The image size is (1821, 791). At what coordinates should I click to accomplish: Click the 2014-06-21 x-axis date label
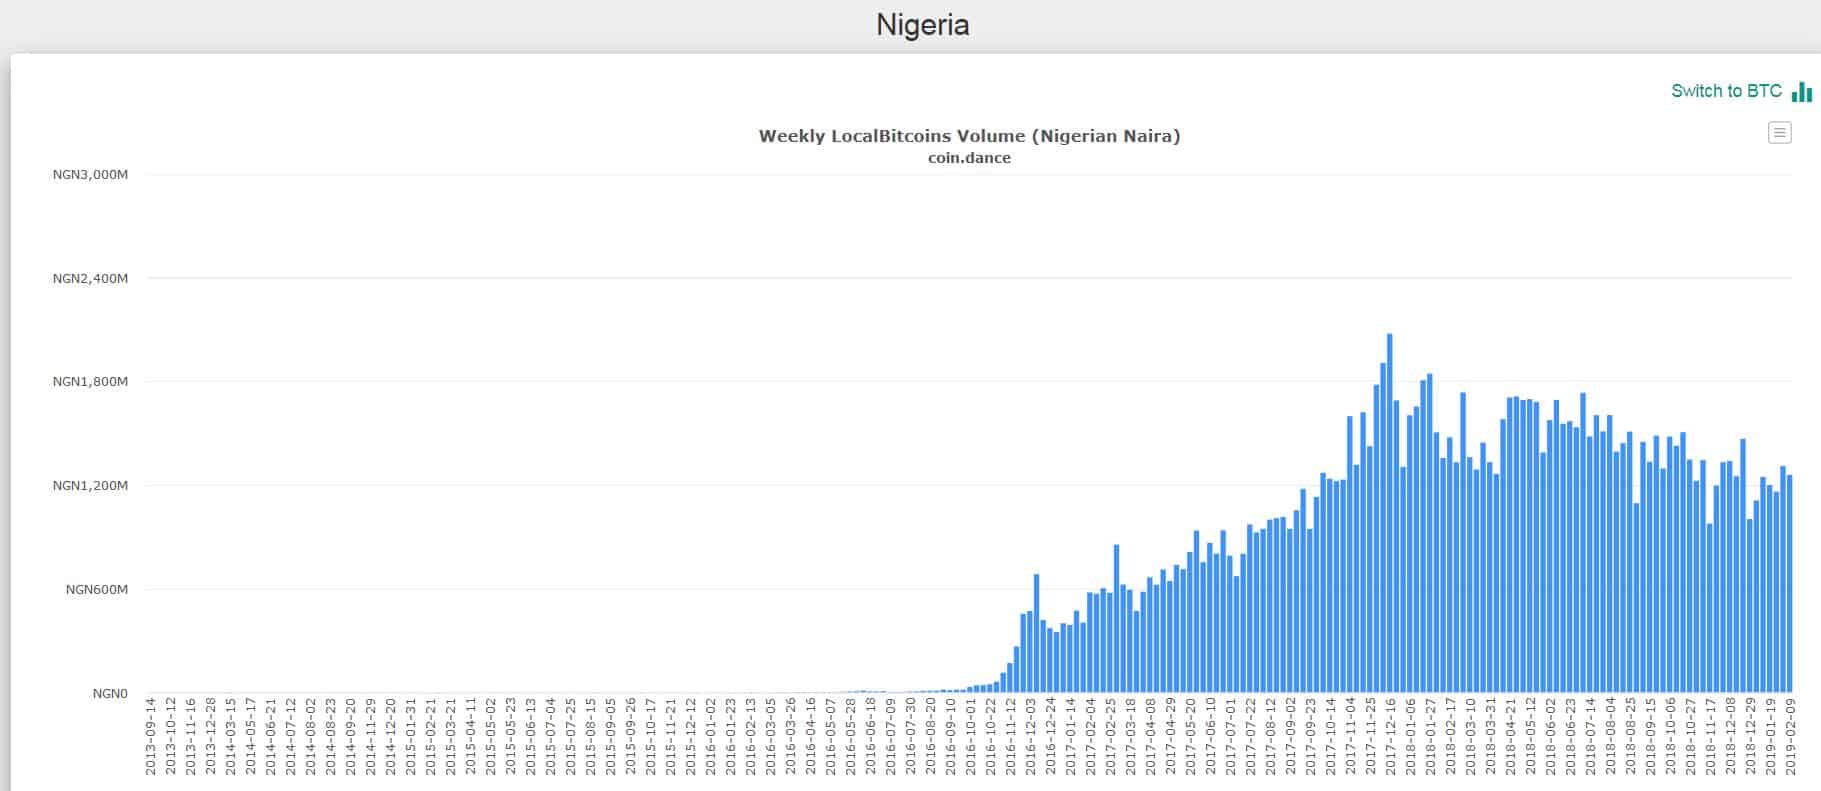[x=271, y=736]
